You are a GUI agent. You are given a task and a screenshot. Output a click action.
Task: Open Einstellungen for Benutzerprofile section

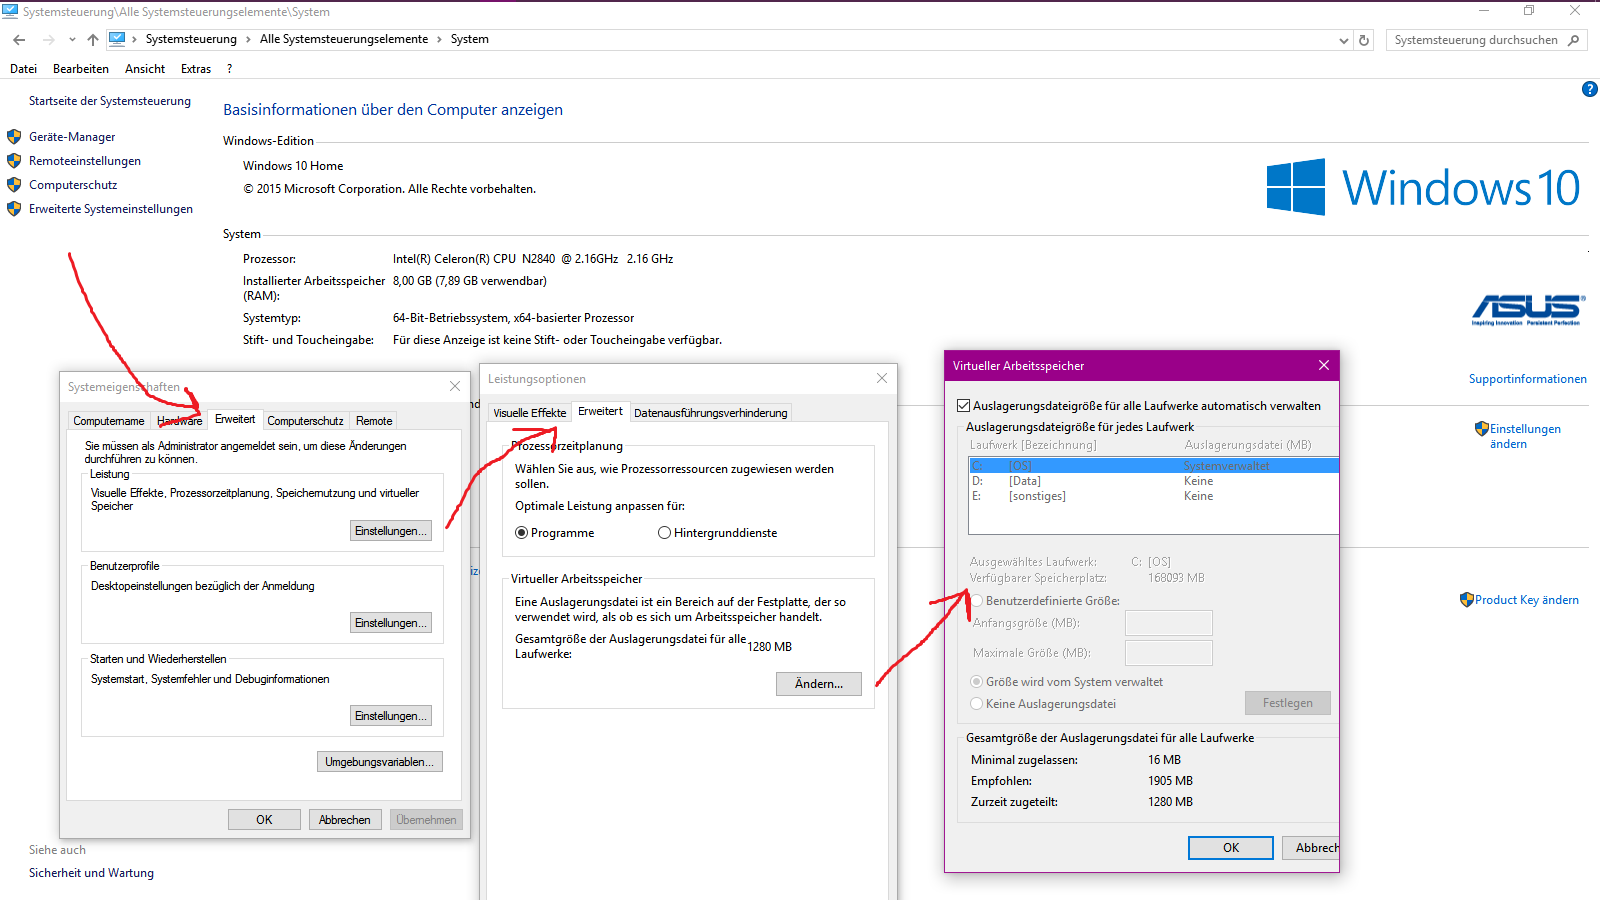391,623
